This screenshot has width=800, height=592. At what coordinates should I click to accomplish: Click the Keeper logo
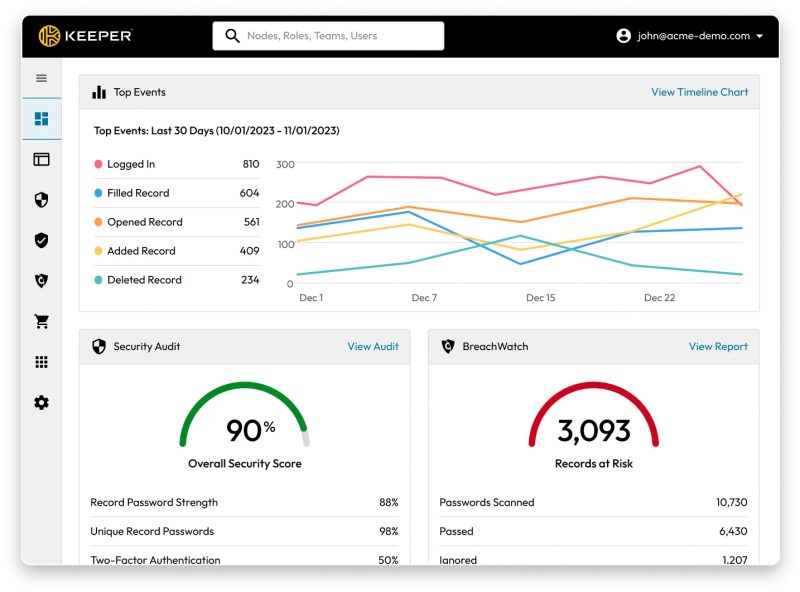click(x=85, y=36)
